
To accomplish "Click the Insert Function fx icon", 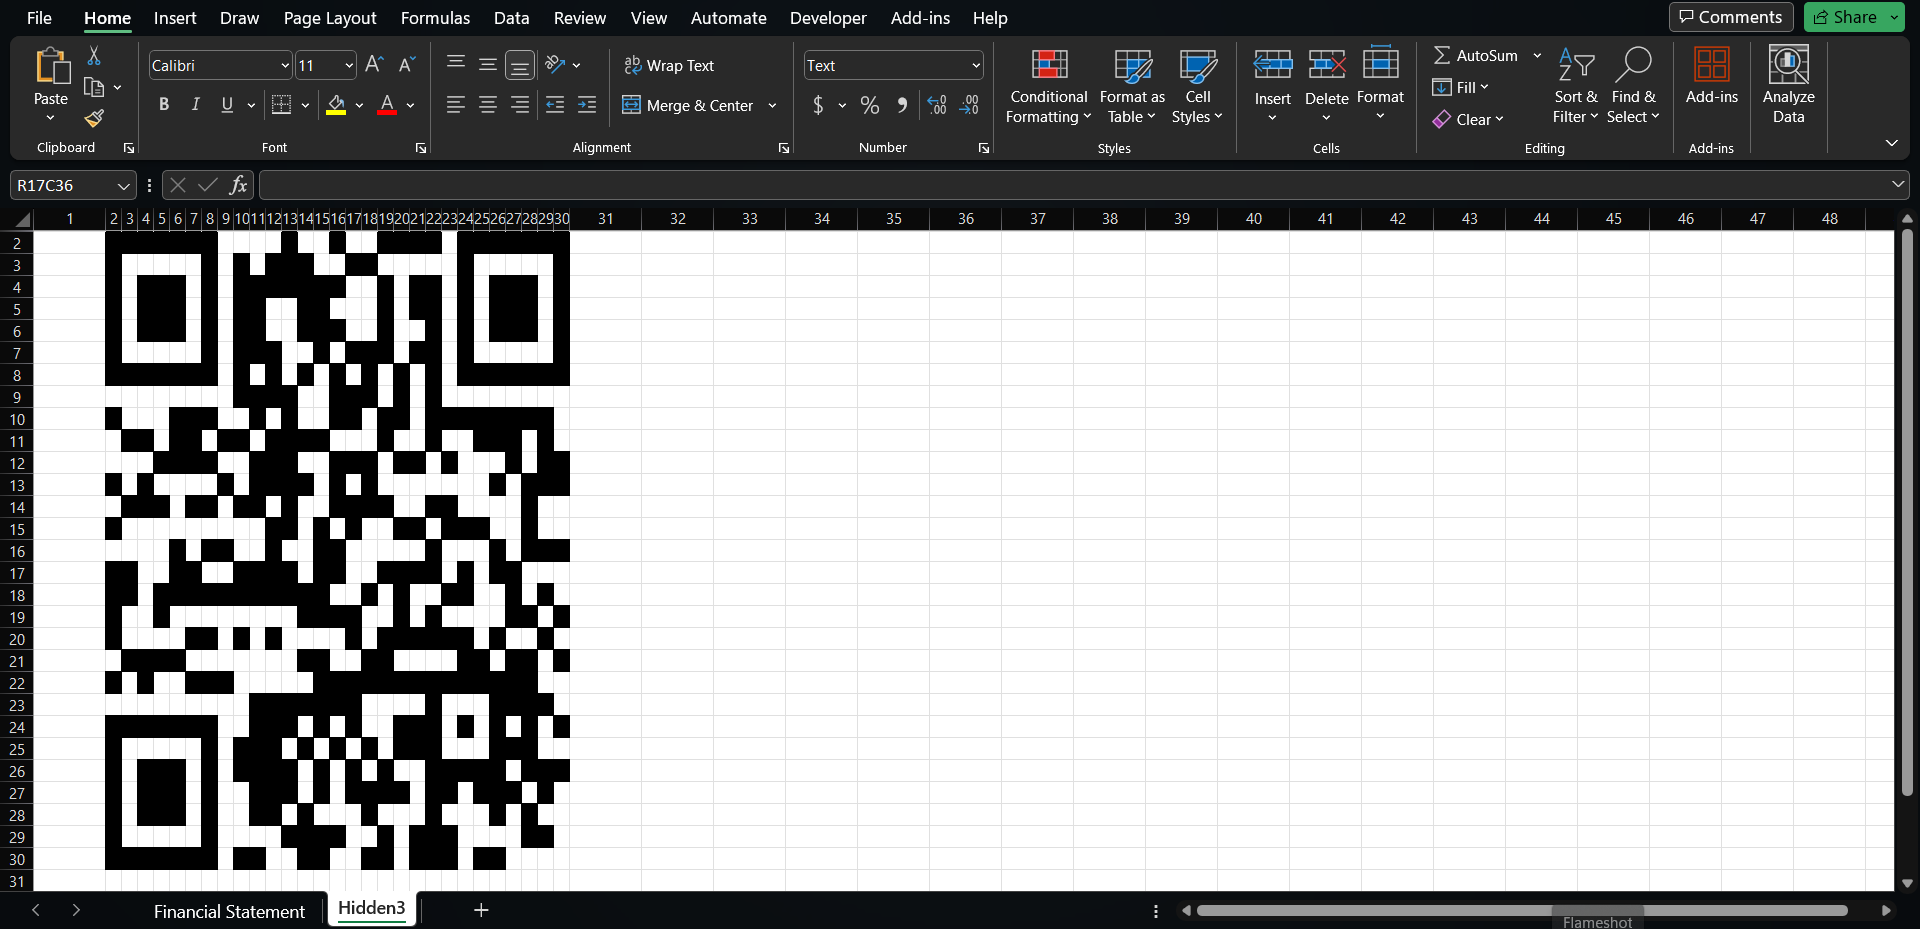I will click(x=238, y=185).
